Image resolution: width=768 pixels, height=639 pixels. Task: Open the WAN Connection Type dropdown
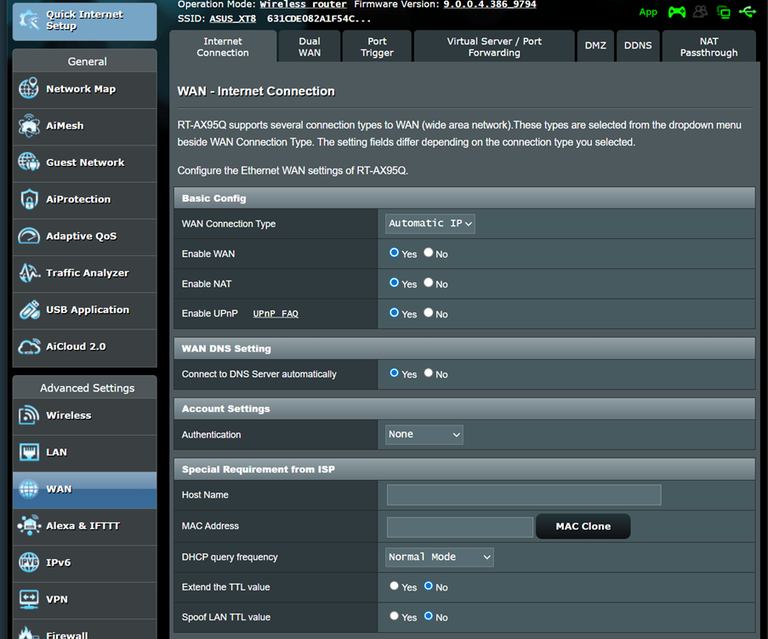pos(430,224)
